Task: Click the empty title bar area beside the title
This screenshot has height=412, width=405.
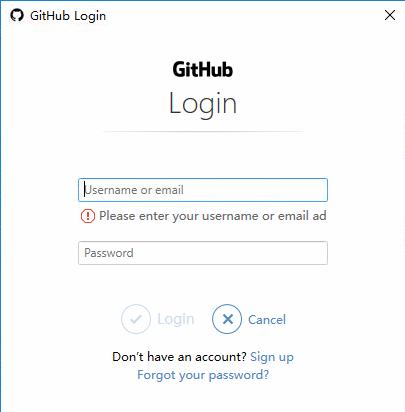Action: point(243,15)
